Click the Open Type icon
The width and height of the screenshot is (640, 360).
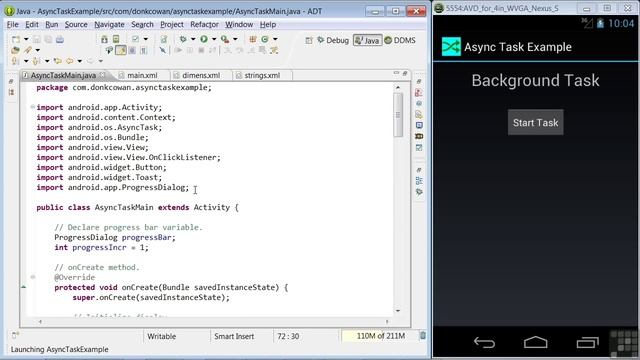click(x=16, y=50)
